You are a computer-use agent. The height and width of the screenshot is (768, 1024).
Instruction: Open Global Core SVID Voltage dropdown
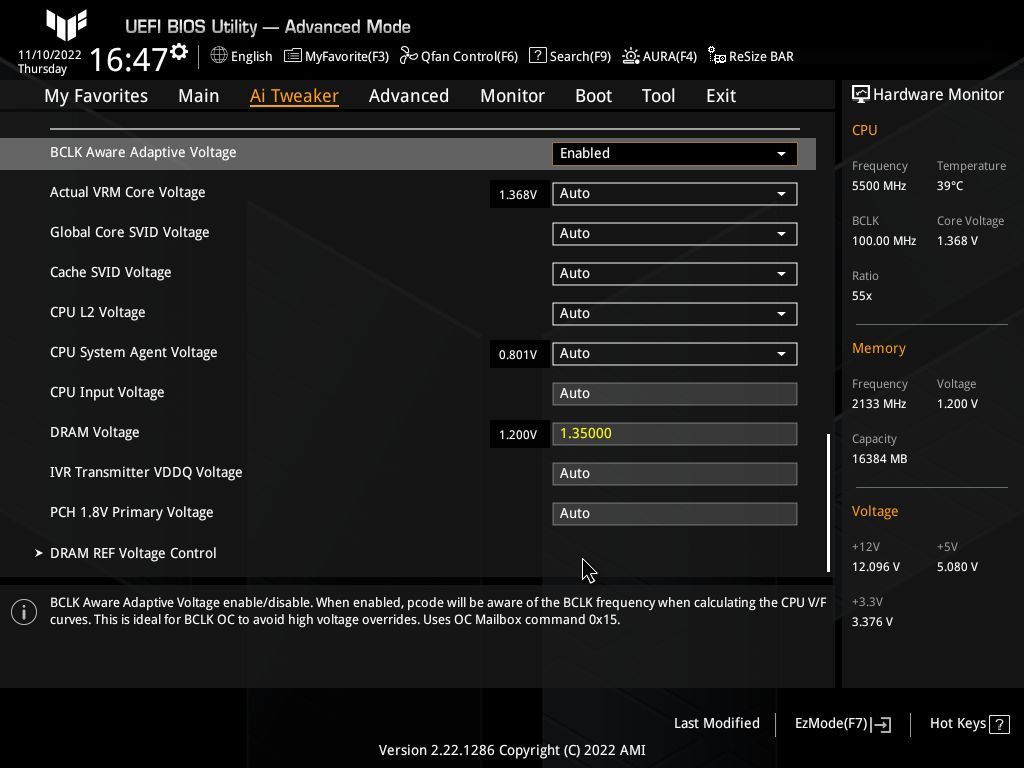click(675, 234)
